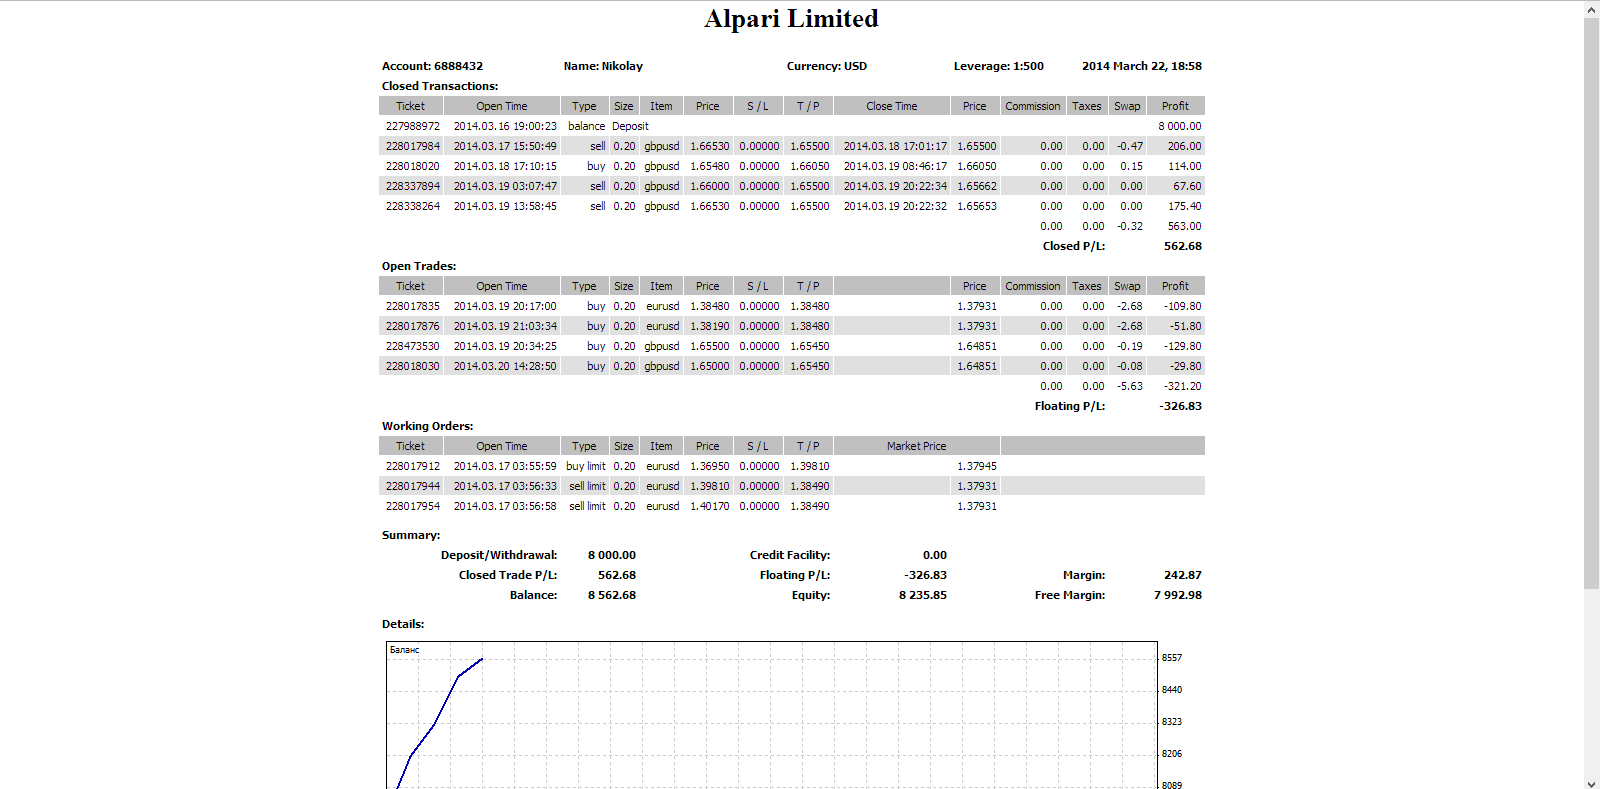The image size is (1600, 789).
Task: Click Account: 6888432 text
Action: (x=432, y=66)
